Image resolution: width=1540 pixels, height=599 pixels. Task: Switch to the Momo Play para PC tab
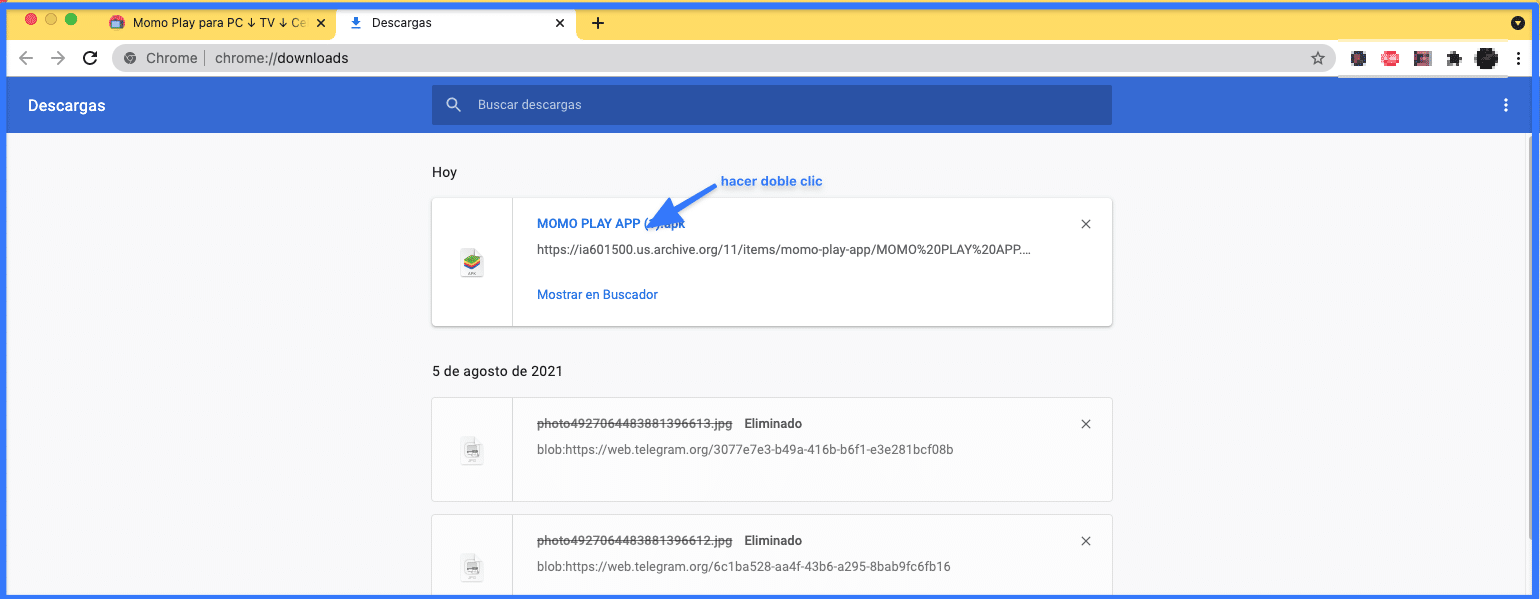tap(210, 23)
